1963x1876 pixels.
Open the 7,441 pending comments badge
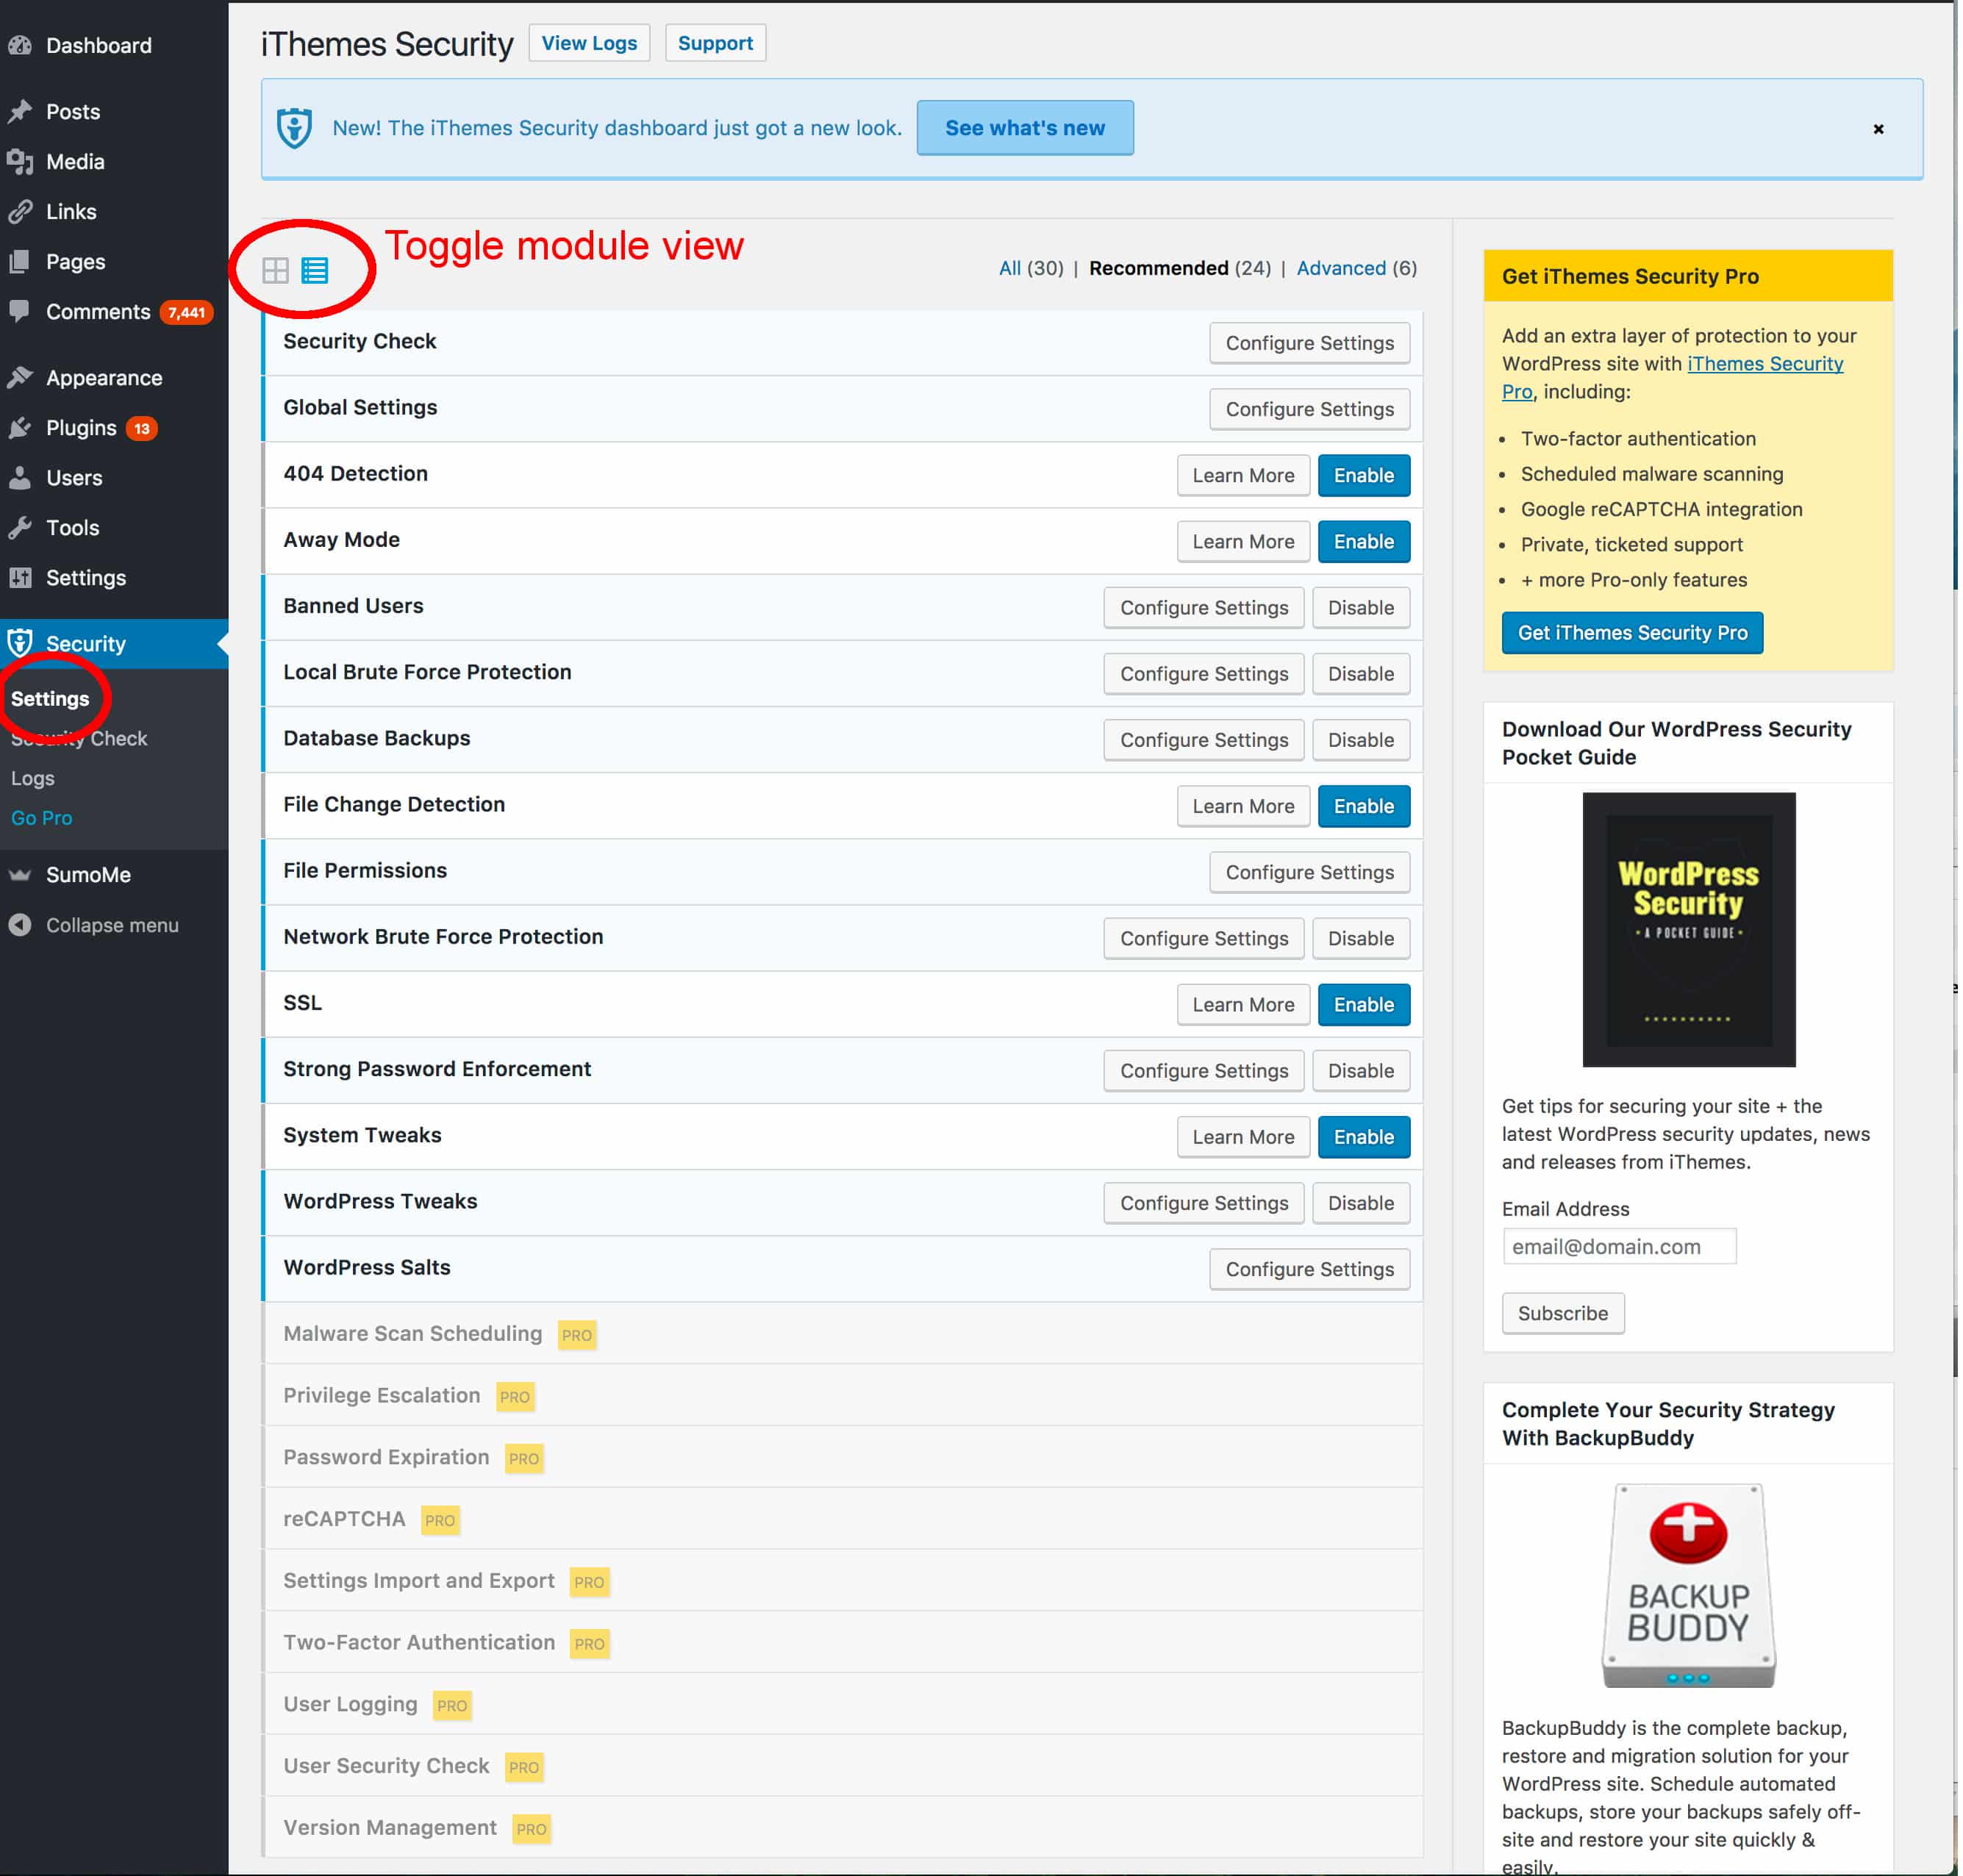click(186, 312)
